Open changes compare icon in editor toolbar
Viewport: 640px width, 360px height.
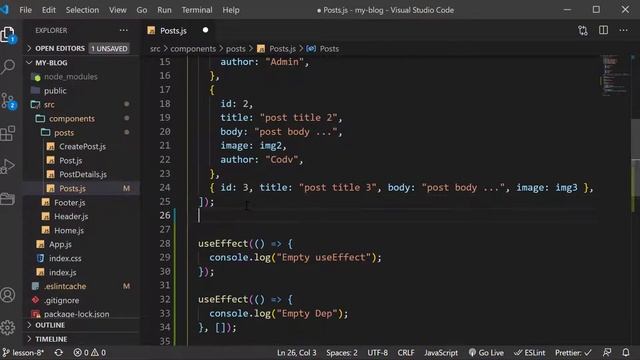click(x=583, y=30)
